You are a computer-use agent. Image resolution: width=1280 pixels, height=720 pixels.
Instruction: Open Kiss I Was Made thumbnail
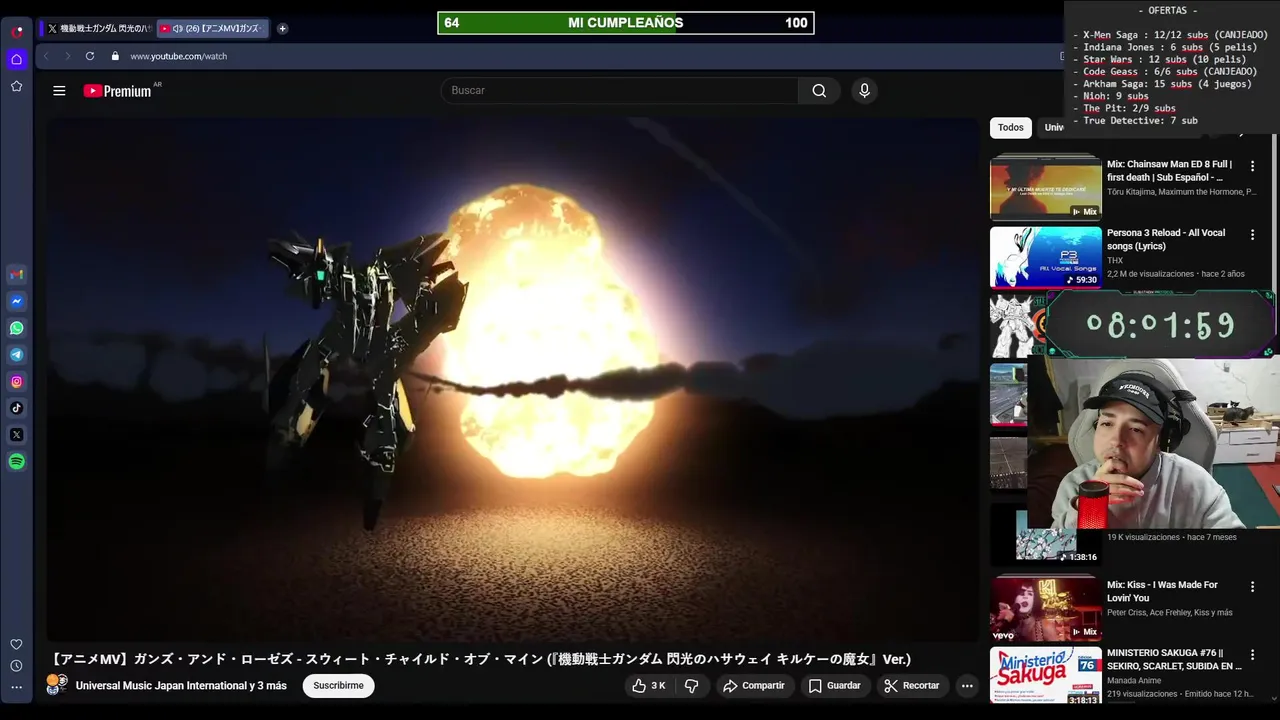pyautogui.click(x=1046, y=608)
